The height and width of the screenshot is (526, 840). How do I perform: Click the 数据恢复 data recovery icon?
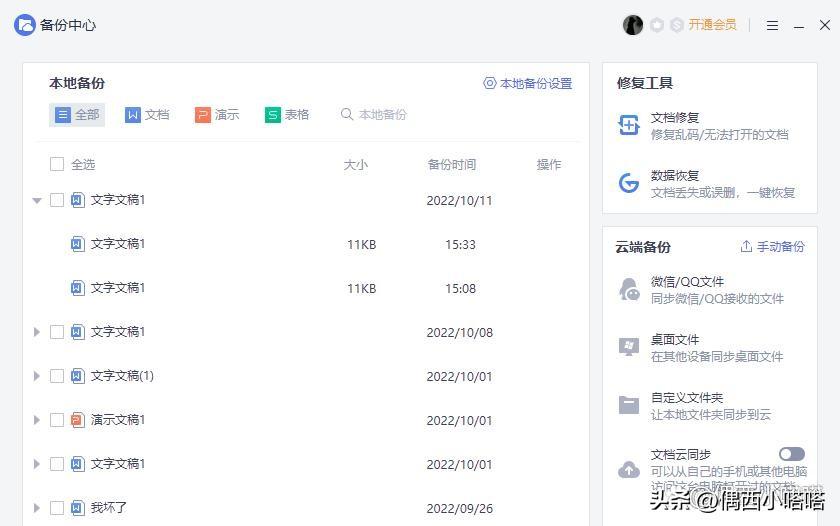coord(629,183)
